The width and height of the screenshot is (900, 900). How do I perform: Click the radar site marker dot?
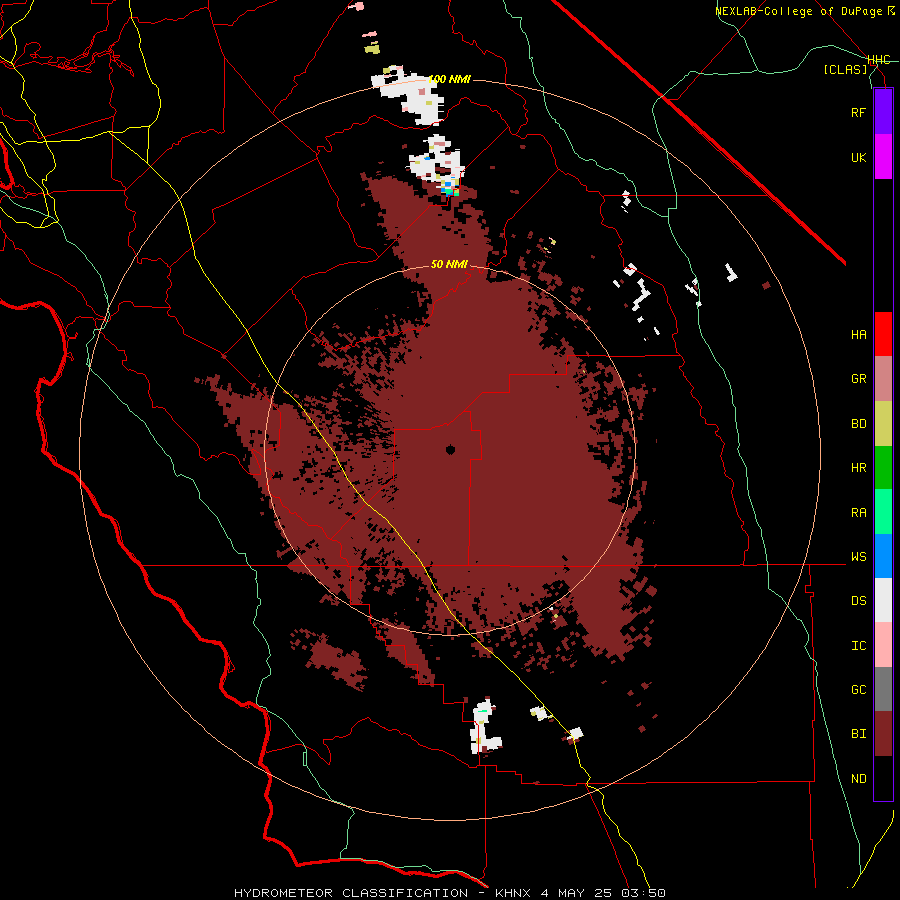[451, 450]
